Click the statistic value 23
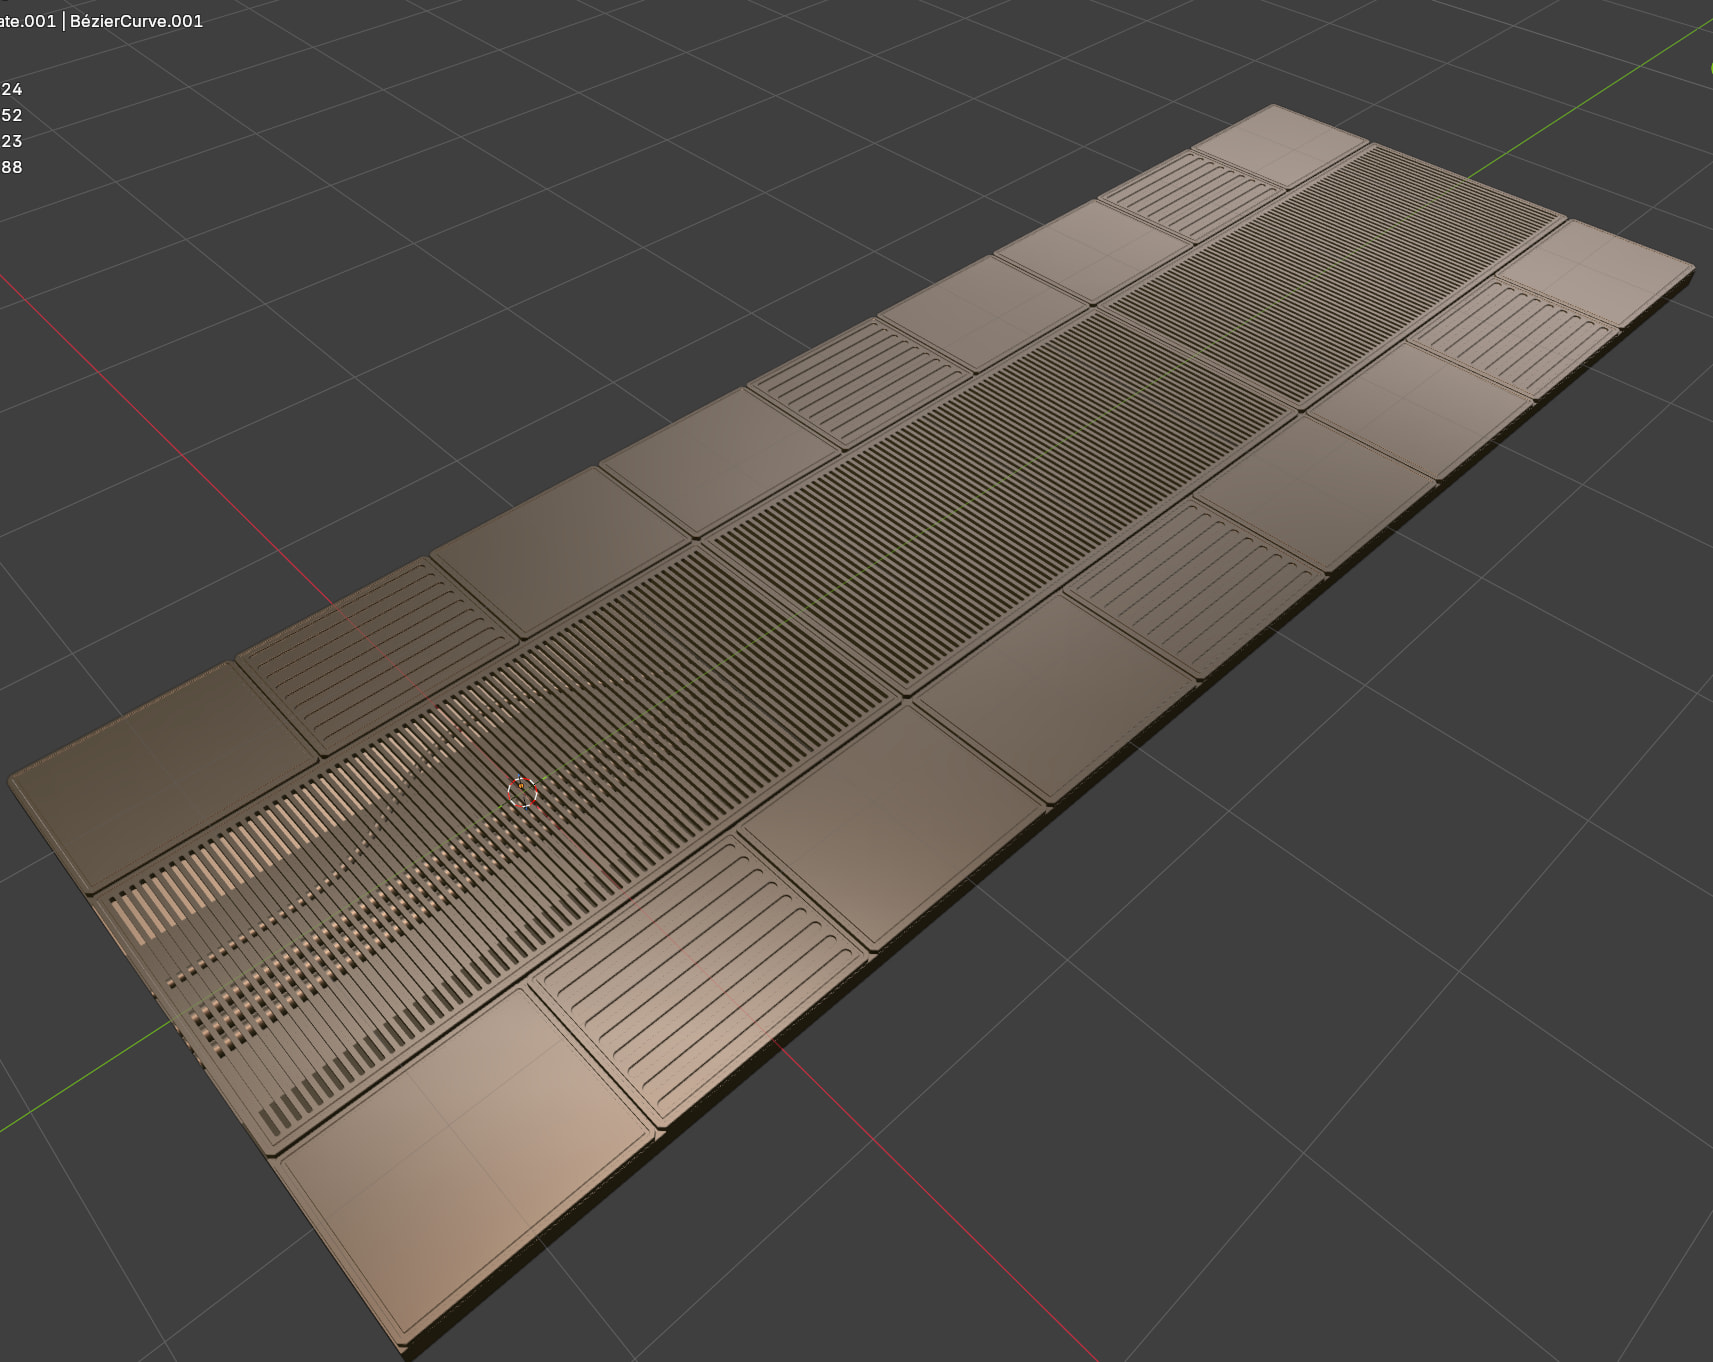The image size is (1713, 1362). point(12,141)
